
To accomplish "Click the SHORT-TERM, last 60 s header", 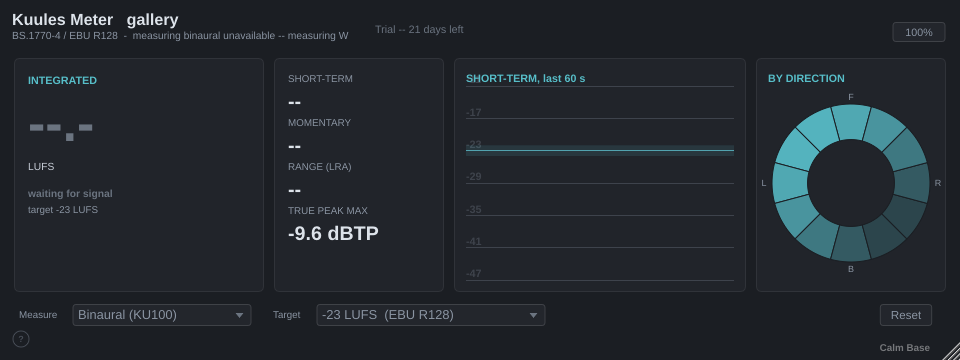I will (x=525, y=78).
